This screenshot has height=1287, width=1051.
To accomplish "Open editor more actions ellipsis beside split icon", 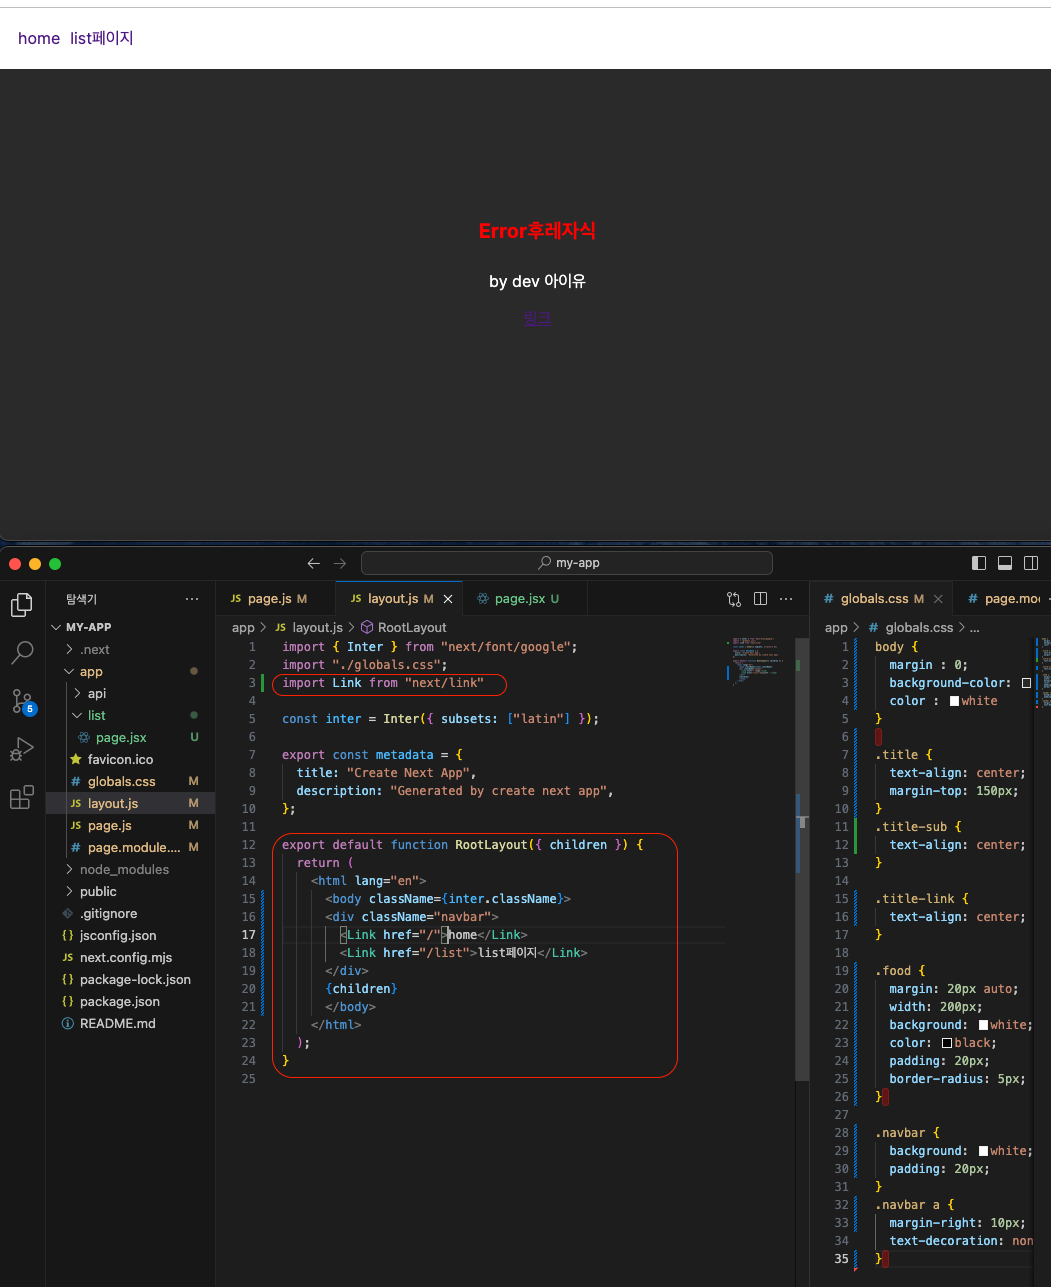I will (786, 599).
